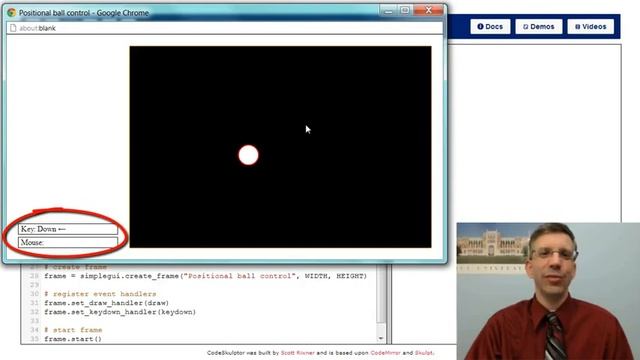Click the about:blank address bar

pos(224,28)
